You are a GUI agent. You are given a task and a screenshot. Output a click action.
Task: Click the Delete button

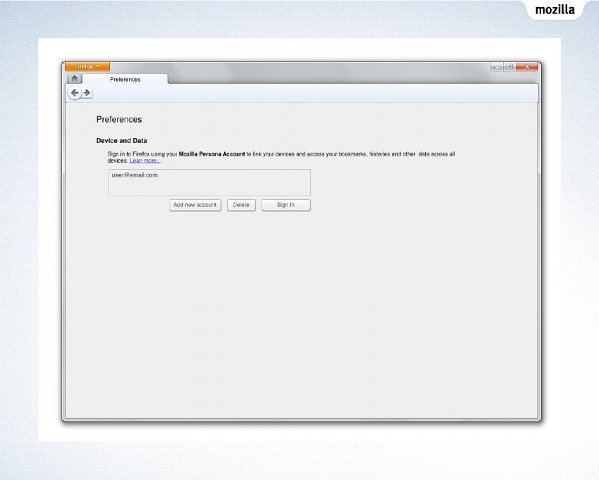241,205
